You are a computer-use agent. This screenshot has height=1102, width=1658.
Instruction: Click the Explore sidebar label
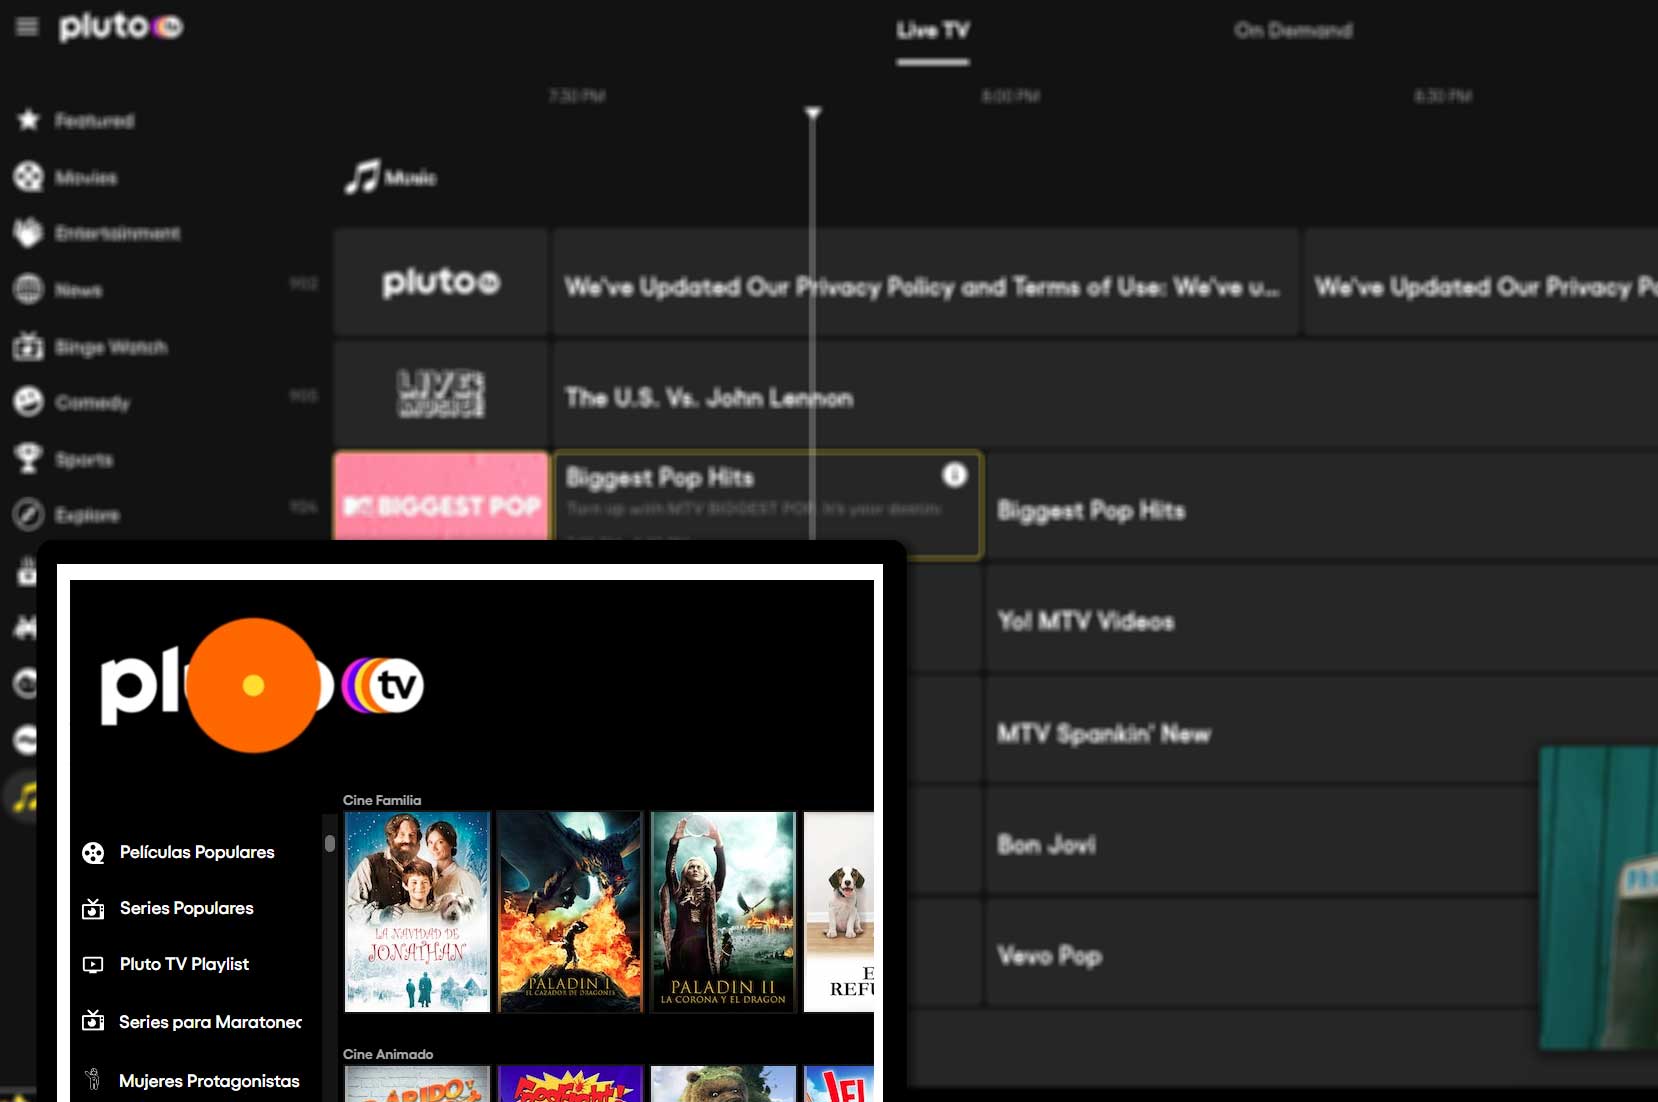(x=87, y=515)
